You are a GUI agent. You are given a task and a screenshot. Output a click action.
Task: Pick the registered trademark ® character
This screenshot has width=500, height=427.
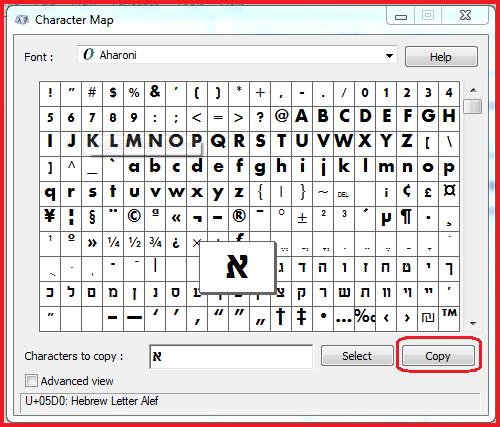[x=239, y=219]
